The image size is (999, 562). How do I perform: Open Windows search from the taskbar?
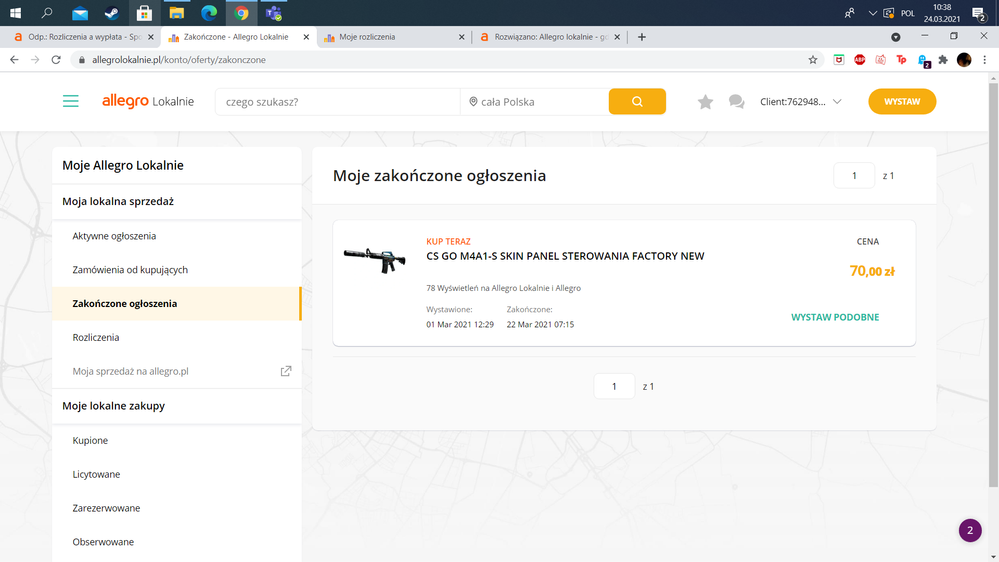pyautogui.click(x=47, y=13)
